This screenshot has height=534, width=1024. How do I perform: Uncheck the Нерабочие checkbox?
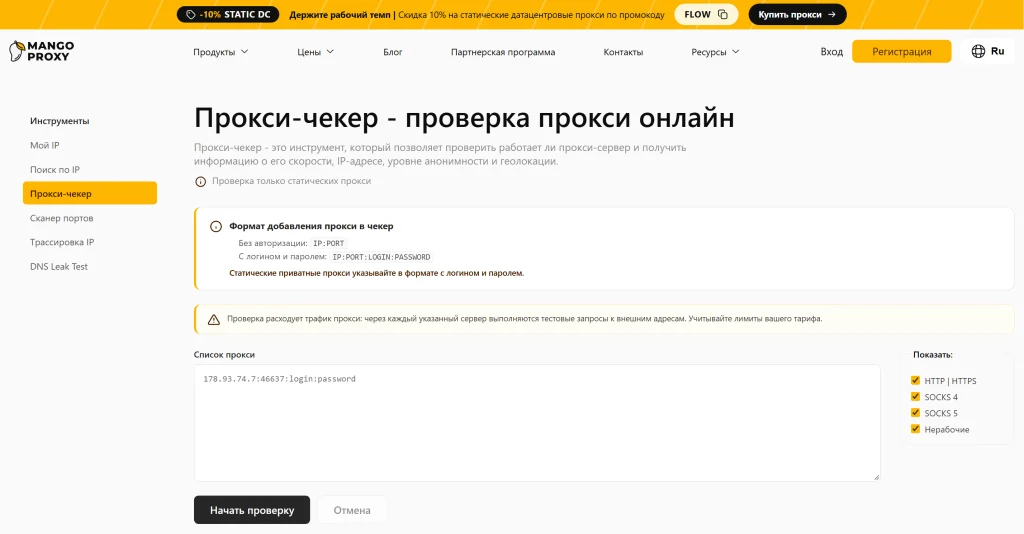pos(915,429)
